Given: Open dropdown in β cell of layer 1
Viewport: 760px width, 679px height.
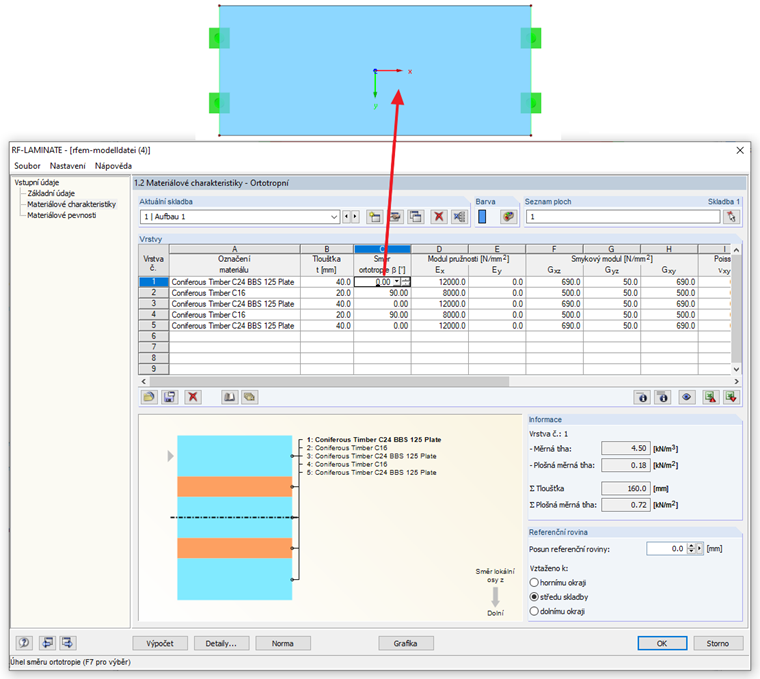Looking at the screenshot, I should coord(396,282).
